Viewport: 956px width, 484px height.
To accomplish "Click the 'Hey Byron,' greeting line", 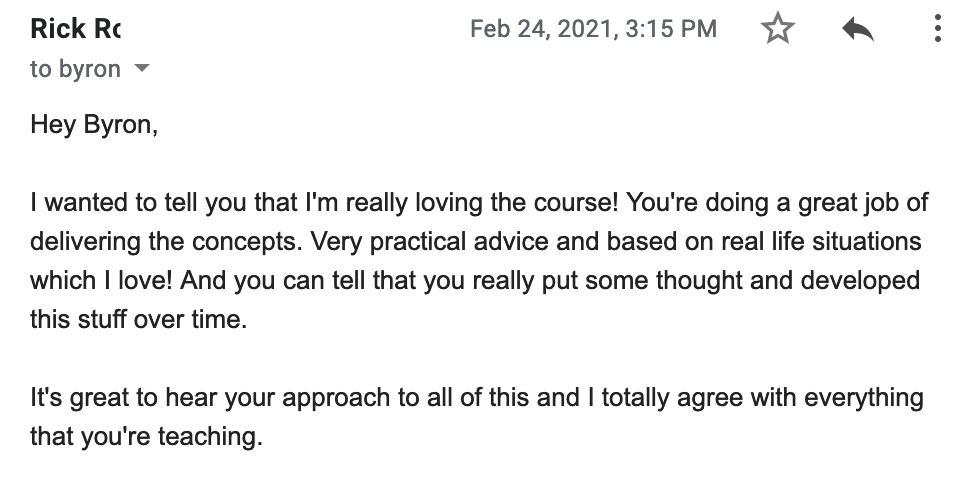I will [x=94, y=125].
